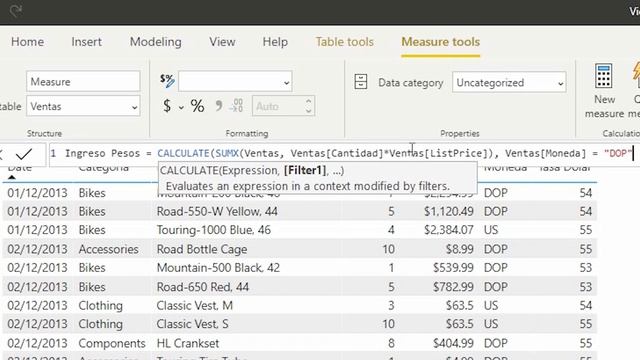Open the Help tab
The height and width of the screenshot is (360, 640).
point(275,42)
